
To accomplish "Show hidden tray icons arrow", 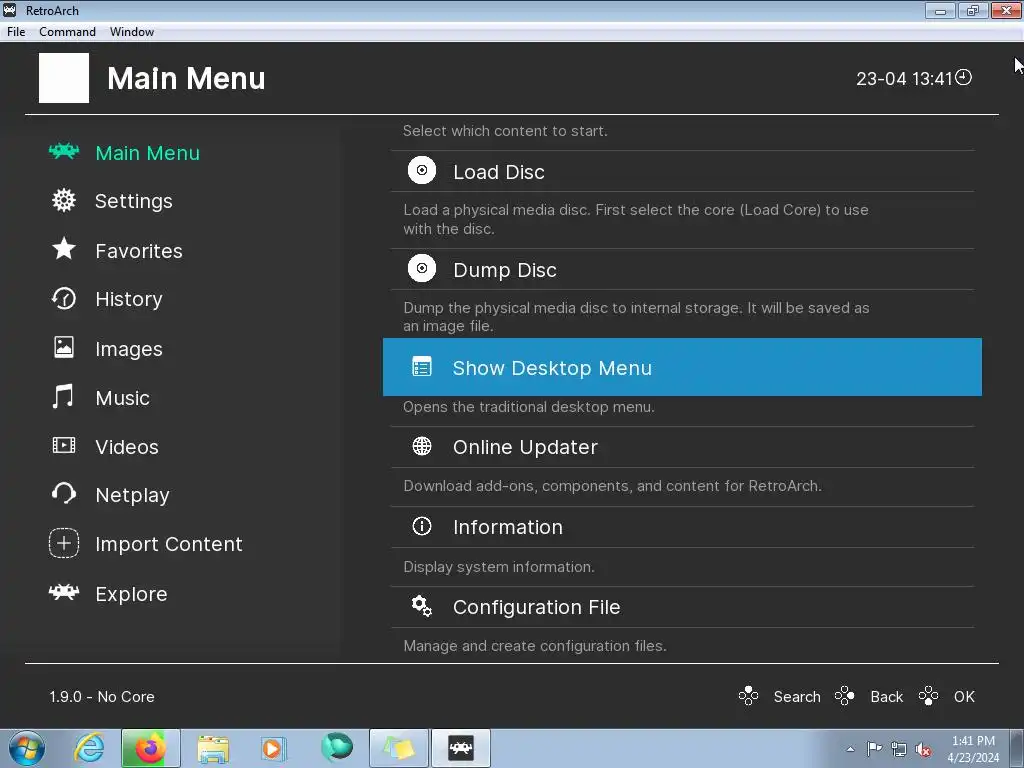I will (x=850, y=749).
